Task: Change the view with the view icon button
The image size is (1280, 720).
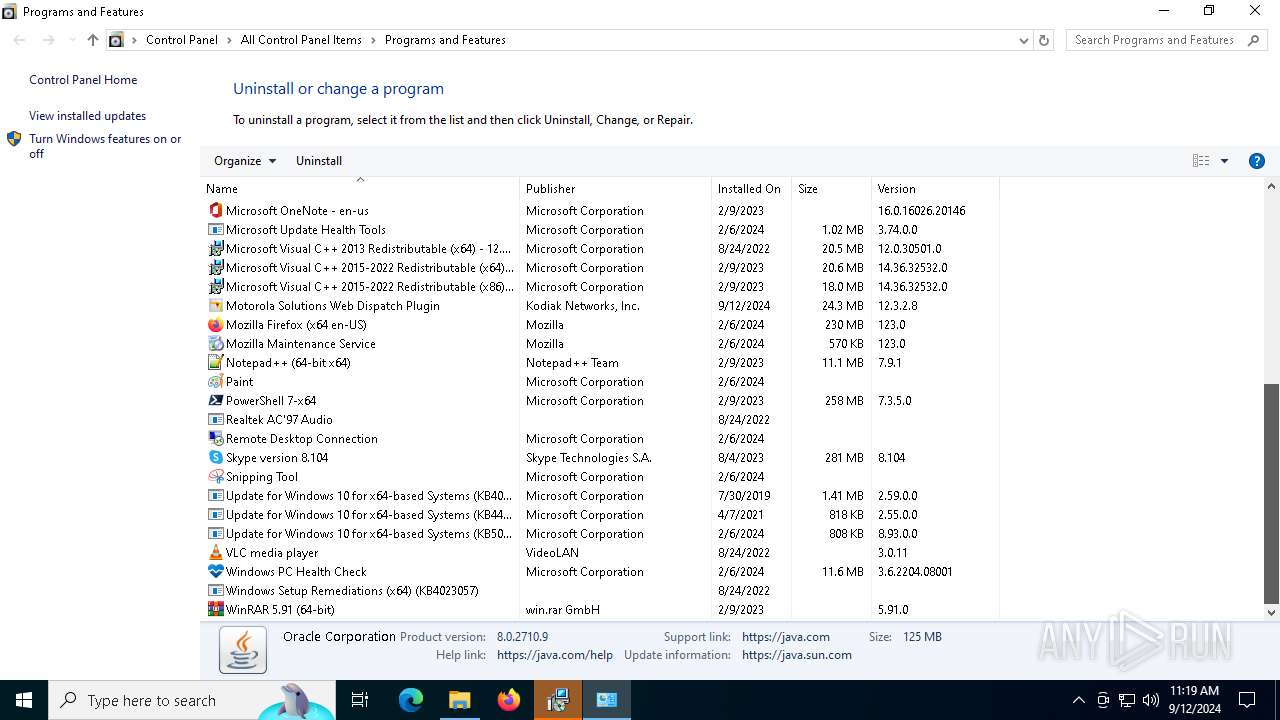Action: point(1201,161)
